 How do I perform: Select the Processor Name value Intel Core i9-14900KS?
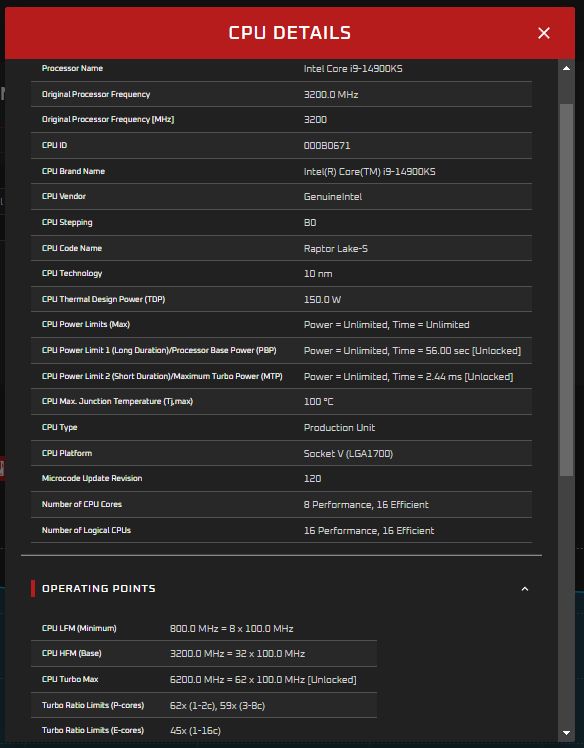click(x=353, y=69)
